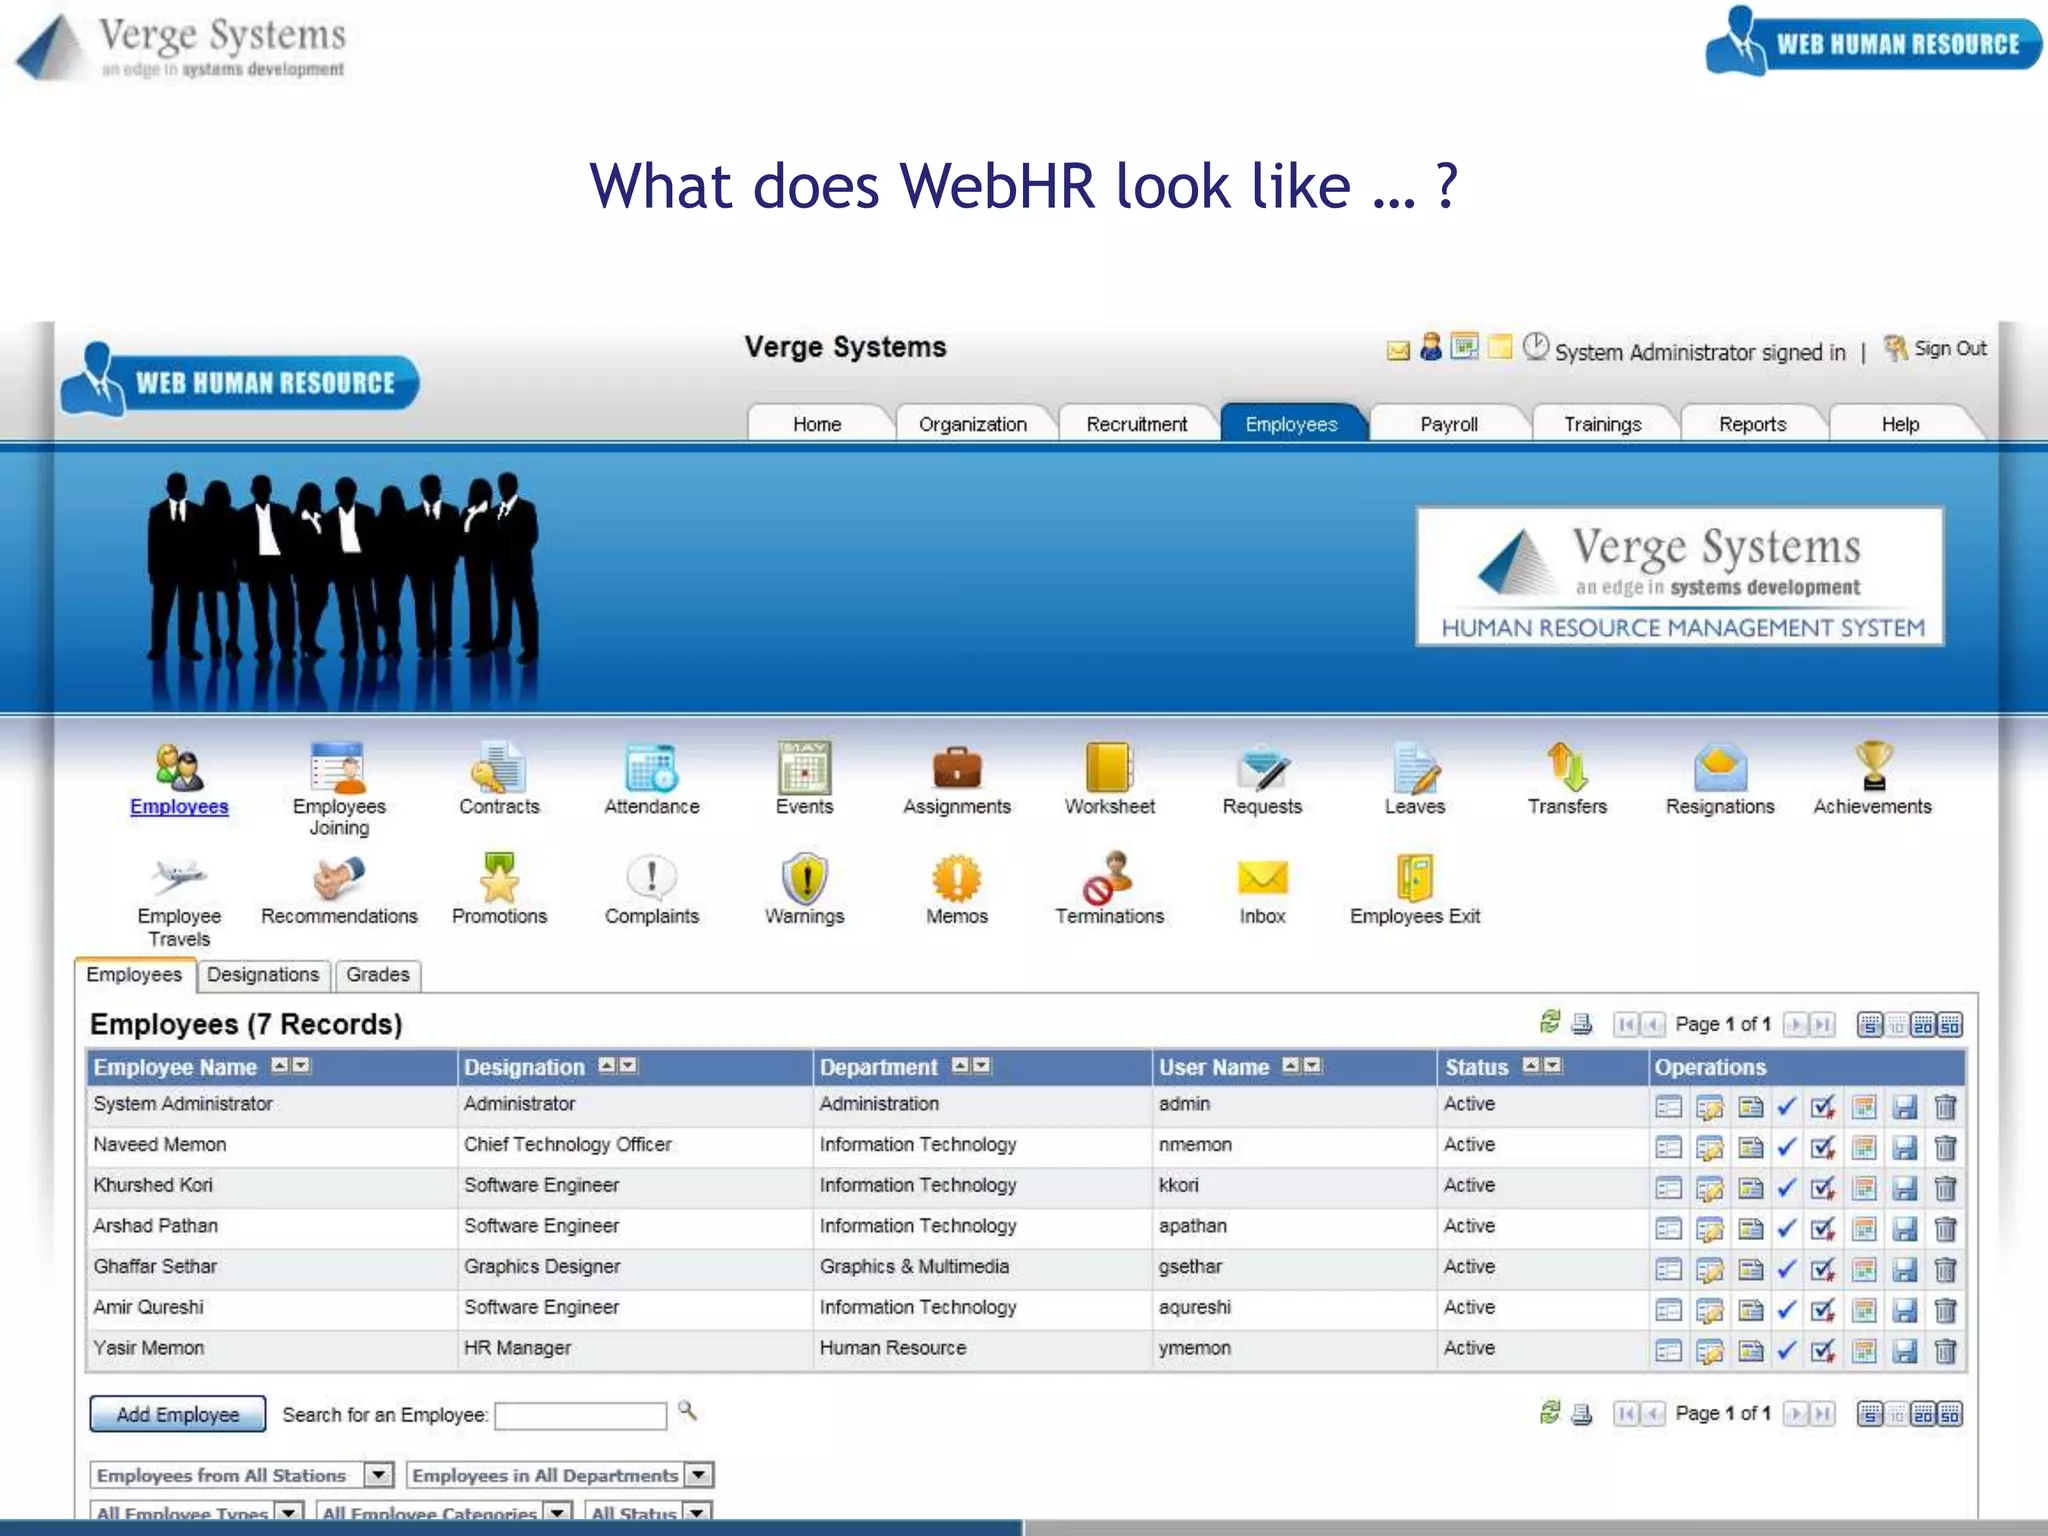
Task: Click the refresh icon above the employees table
Action: pyautogui.click(x=1550, y=1021)
